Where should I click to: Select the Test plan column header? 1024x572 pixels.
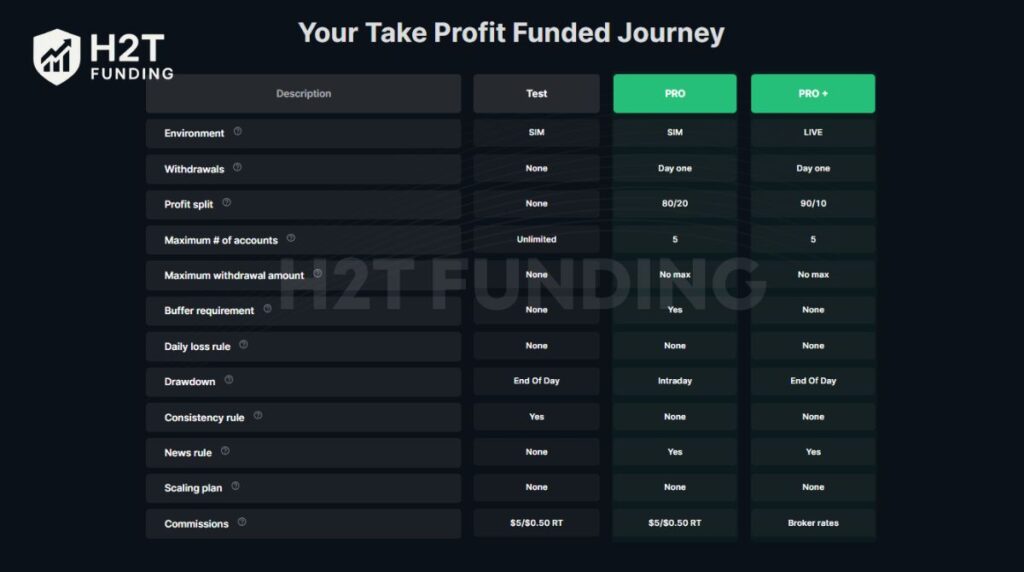537,94
